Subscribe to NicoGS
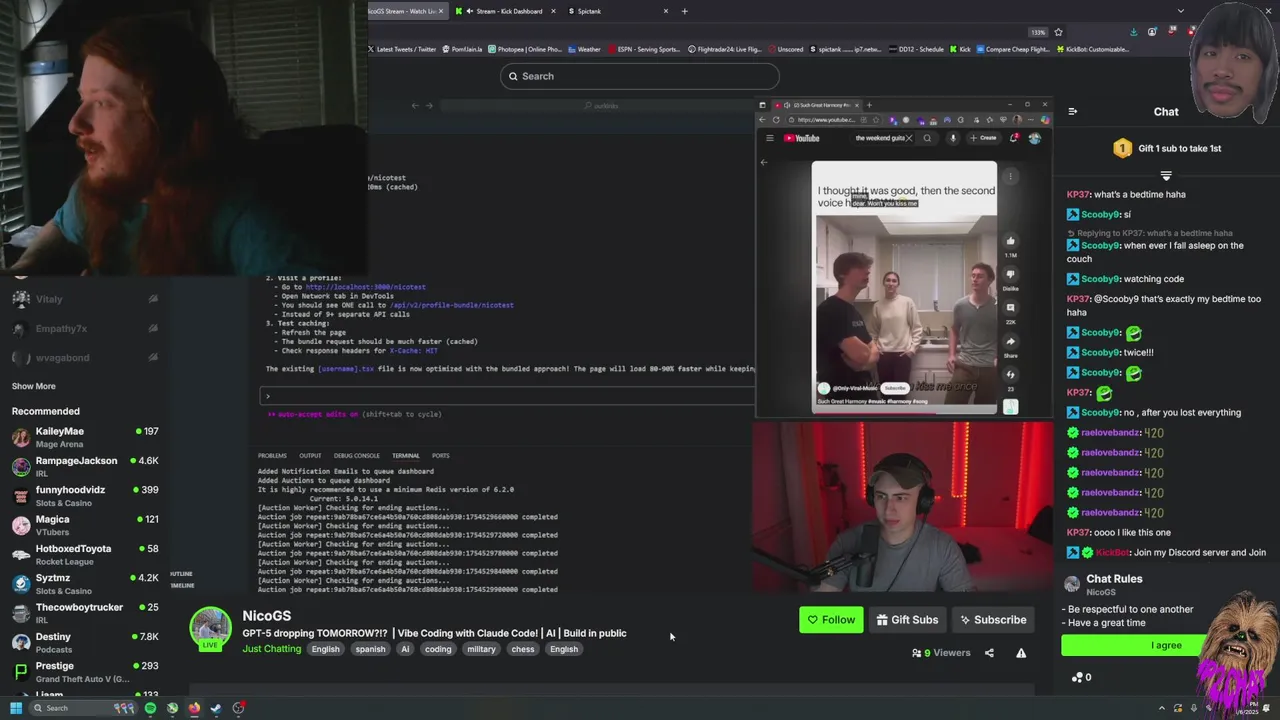This screenshot has height=720, width=1280. point(993,620)
